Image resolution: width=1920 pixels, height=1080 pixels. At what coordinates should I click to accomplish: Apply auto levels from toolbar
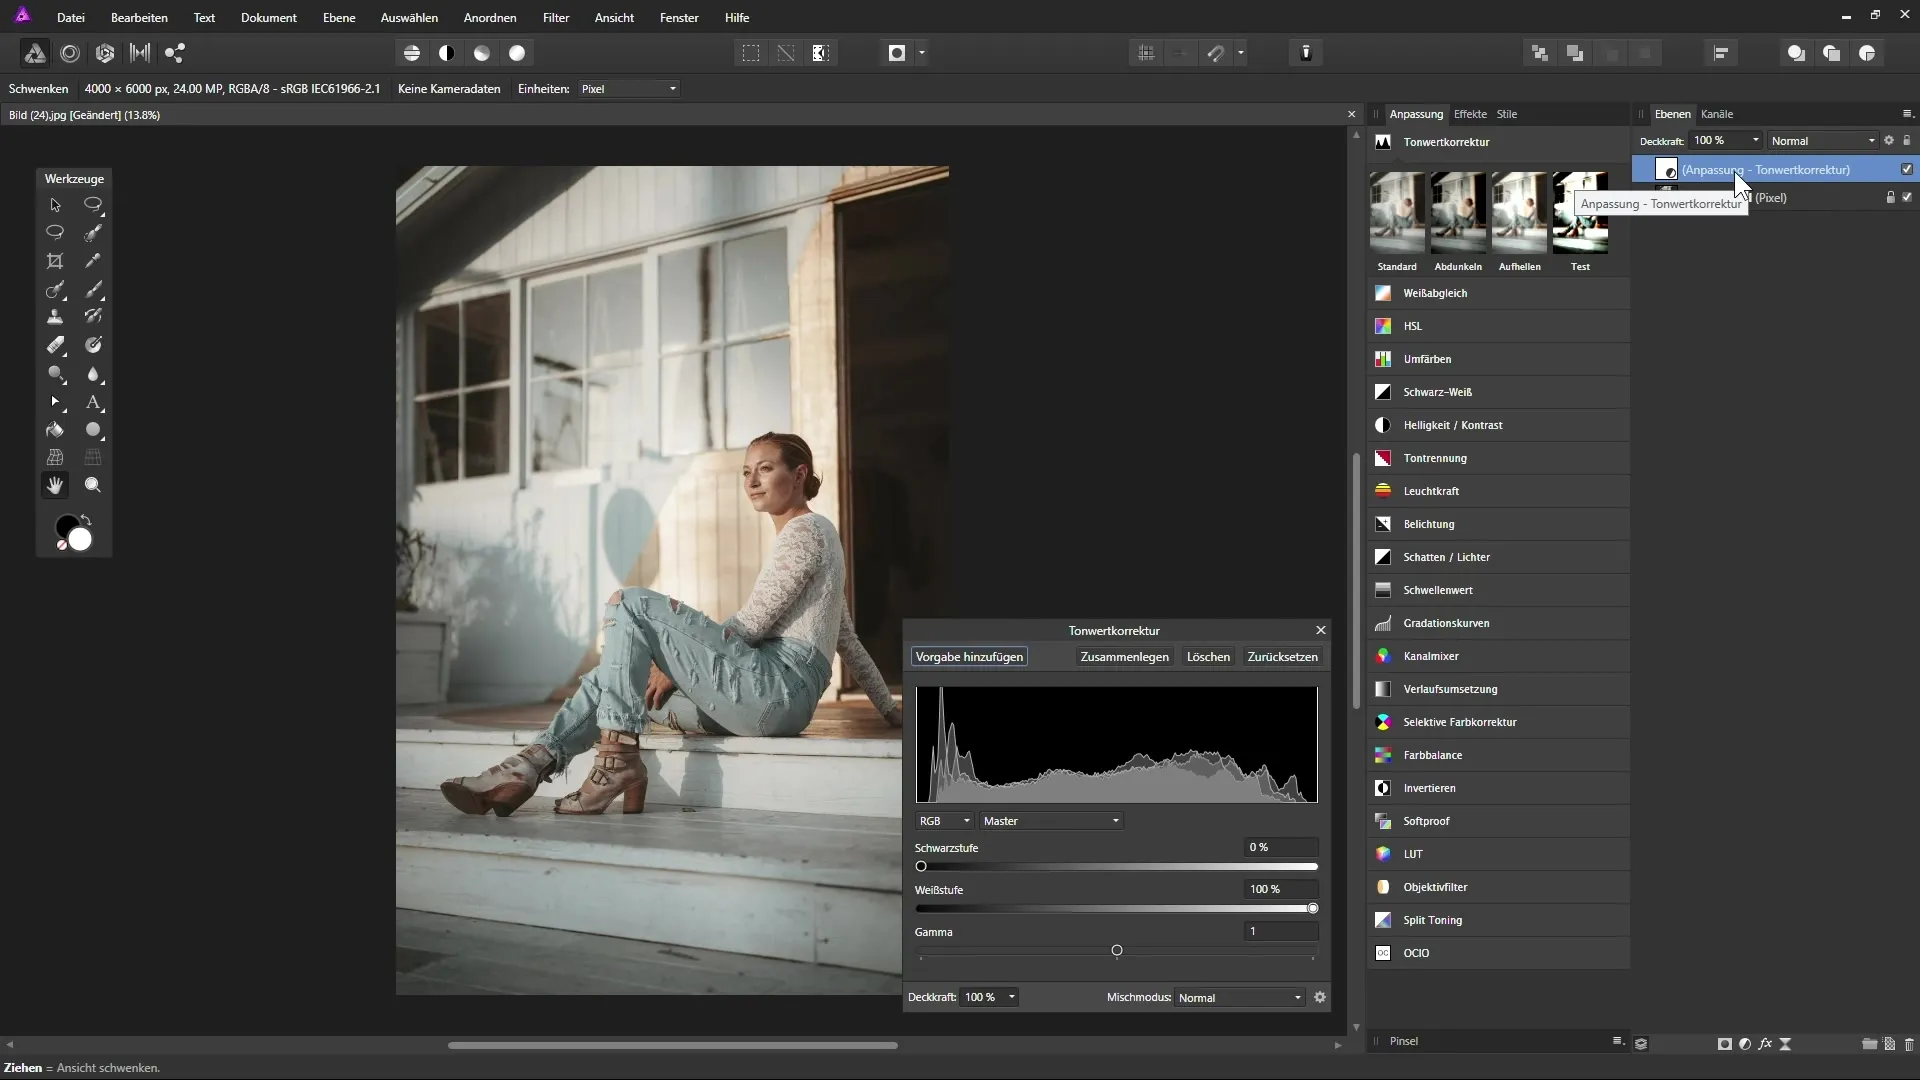pos(412,53)
